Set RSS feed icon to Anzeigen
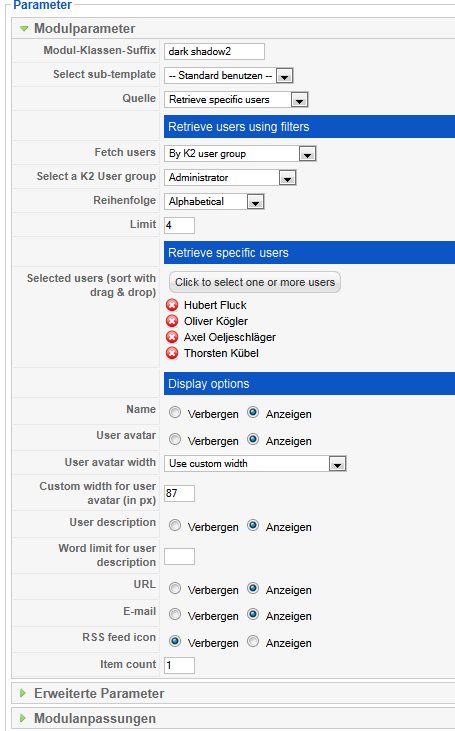Image resolution: width=455 pixels, height=731 pixels. pyautogui.click(x=253, y=641)
